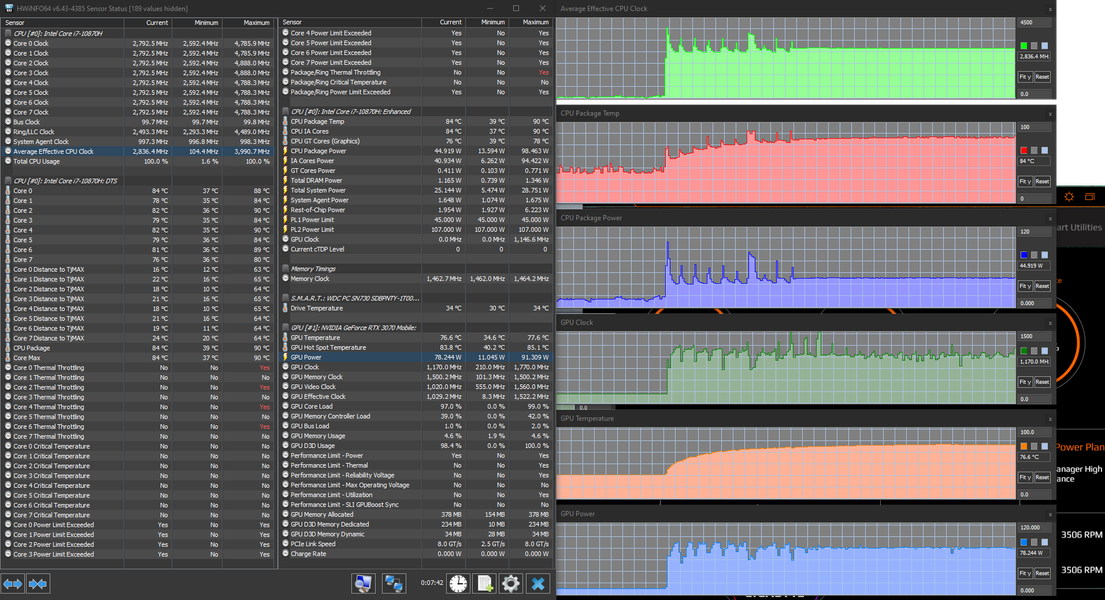Click the green swatch in CPU Clock graph
Screen dimensions: 1105x600
[1024, 46]
